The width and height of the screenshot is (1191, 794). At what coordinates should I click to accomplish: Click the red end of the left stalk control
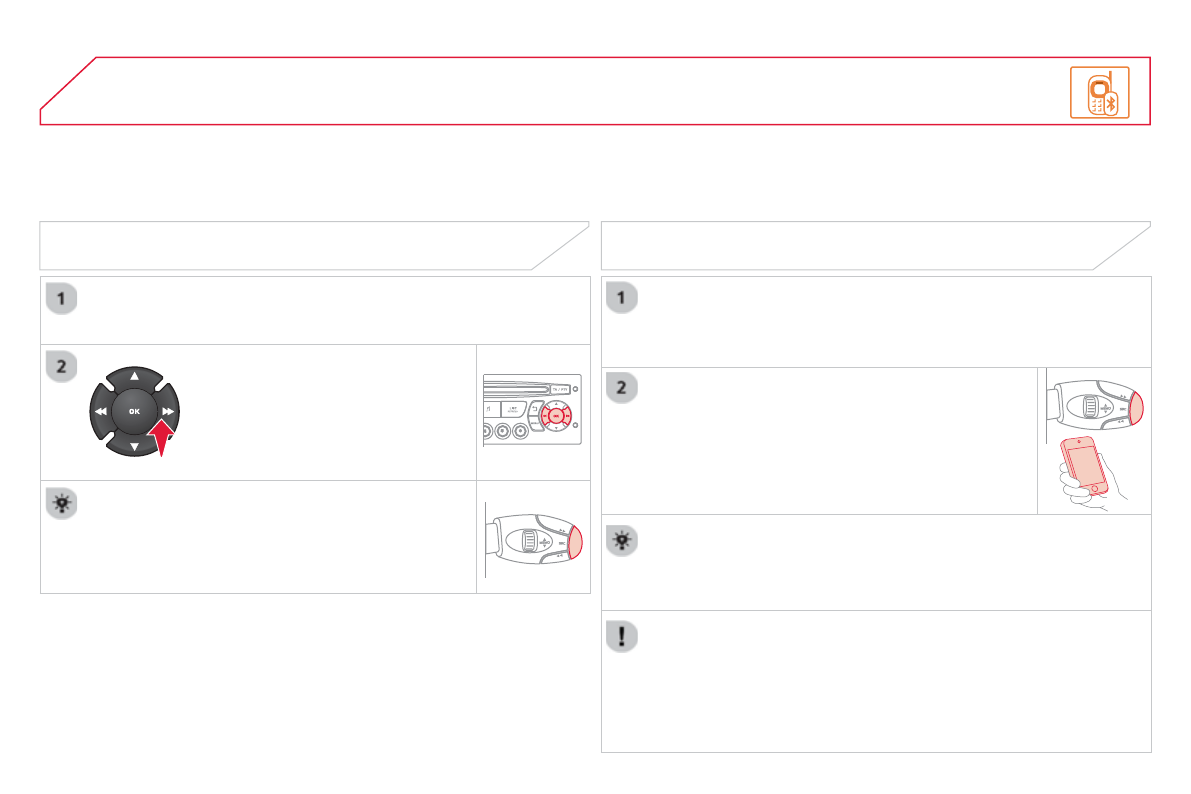click(x=573, y=543)
